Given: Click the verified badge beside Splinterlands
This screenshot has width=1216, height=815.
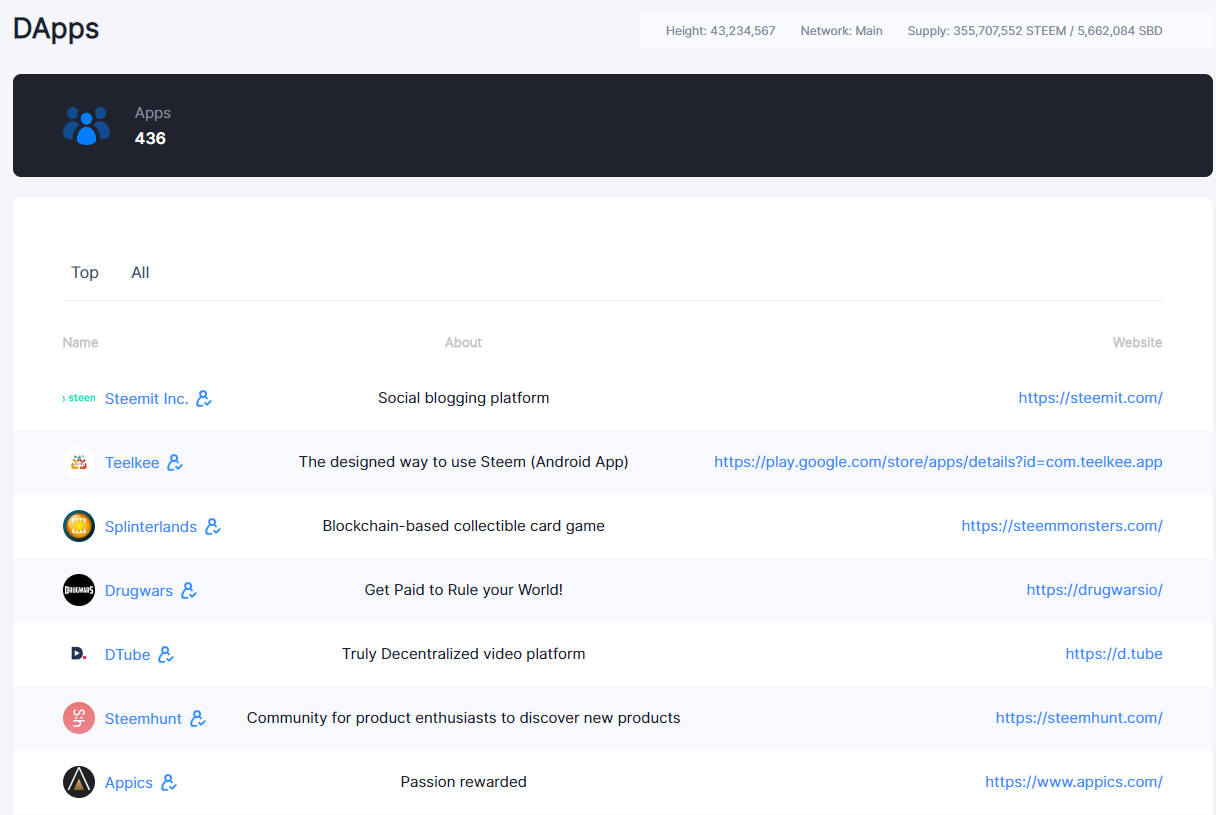Looking at the screenshot, I should (x=213, y=526).
